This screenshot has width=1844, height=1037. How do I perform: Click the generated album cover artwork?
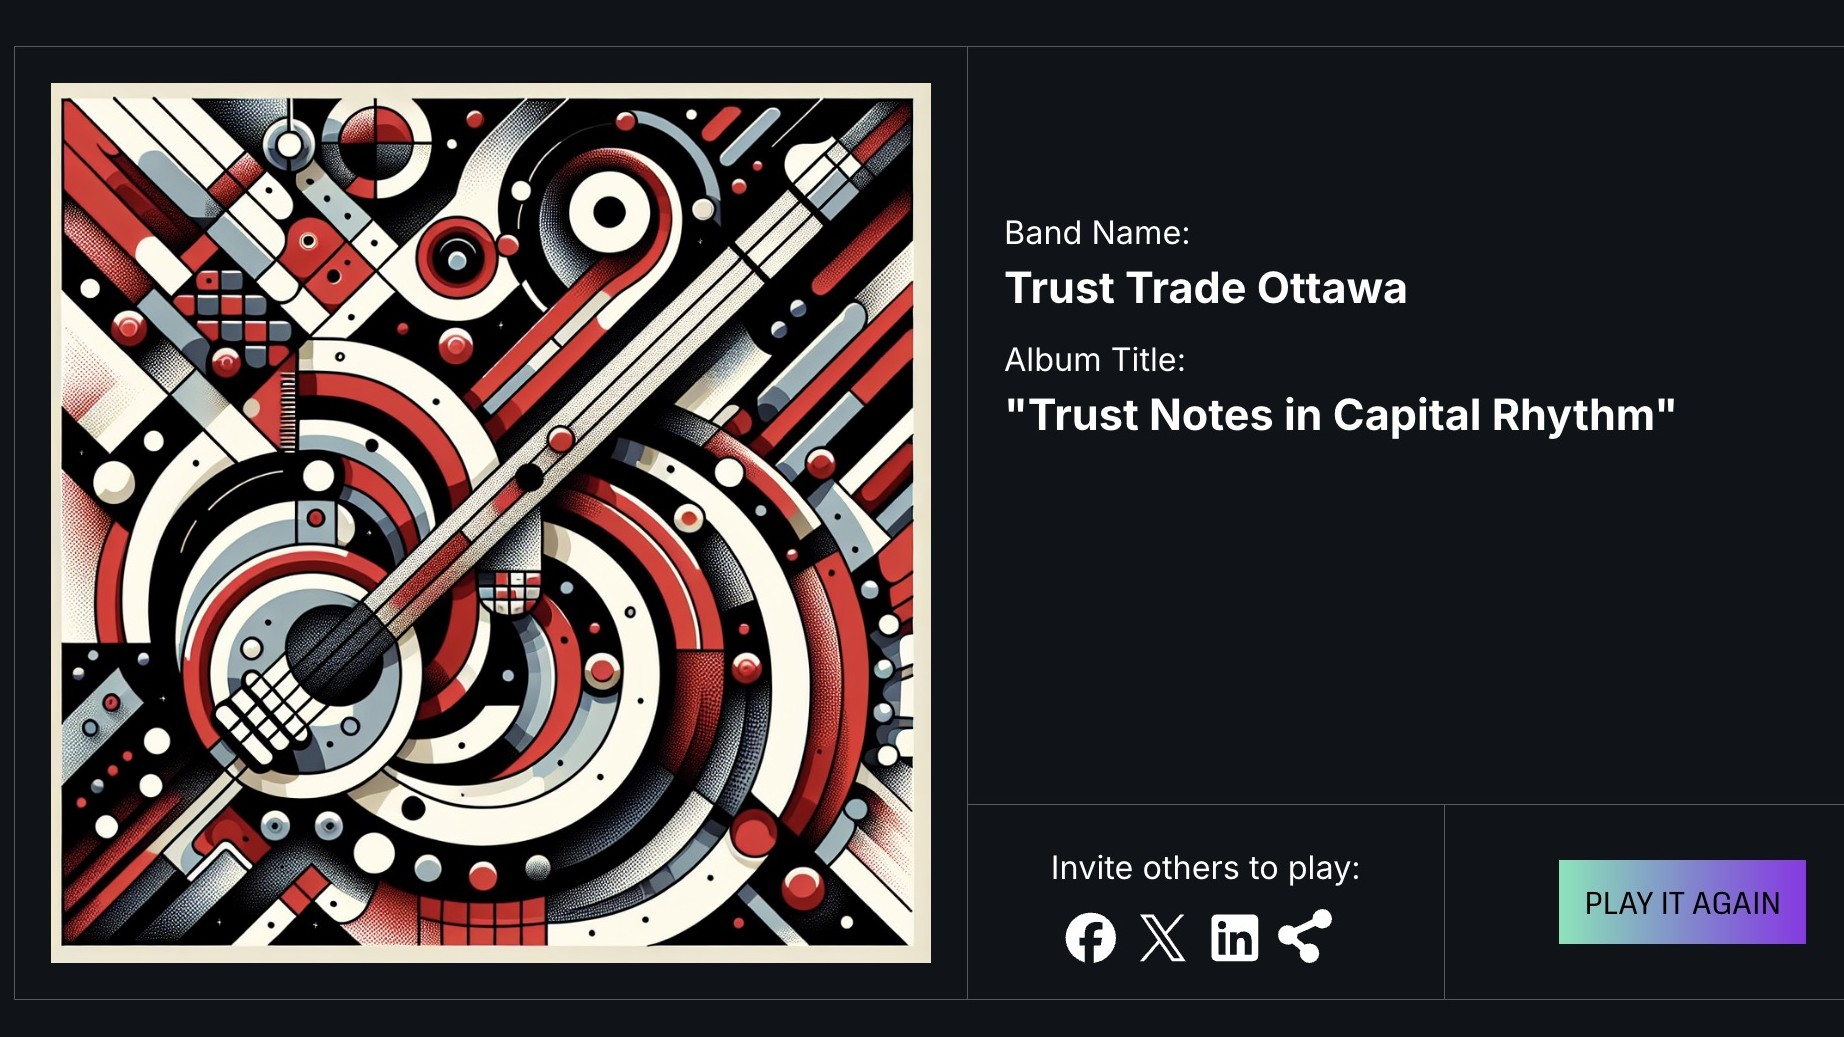tap(490, 522)
